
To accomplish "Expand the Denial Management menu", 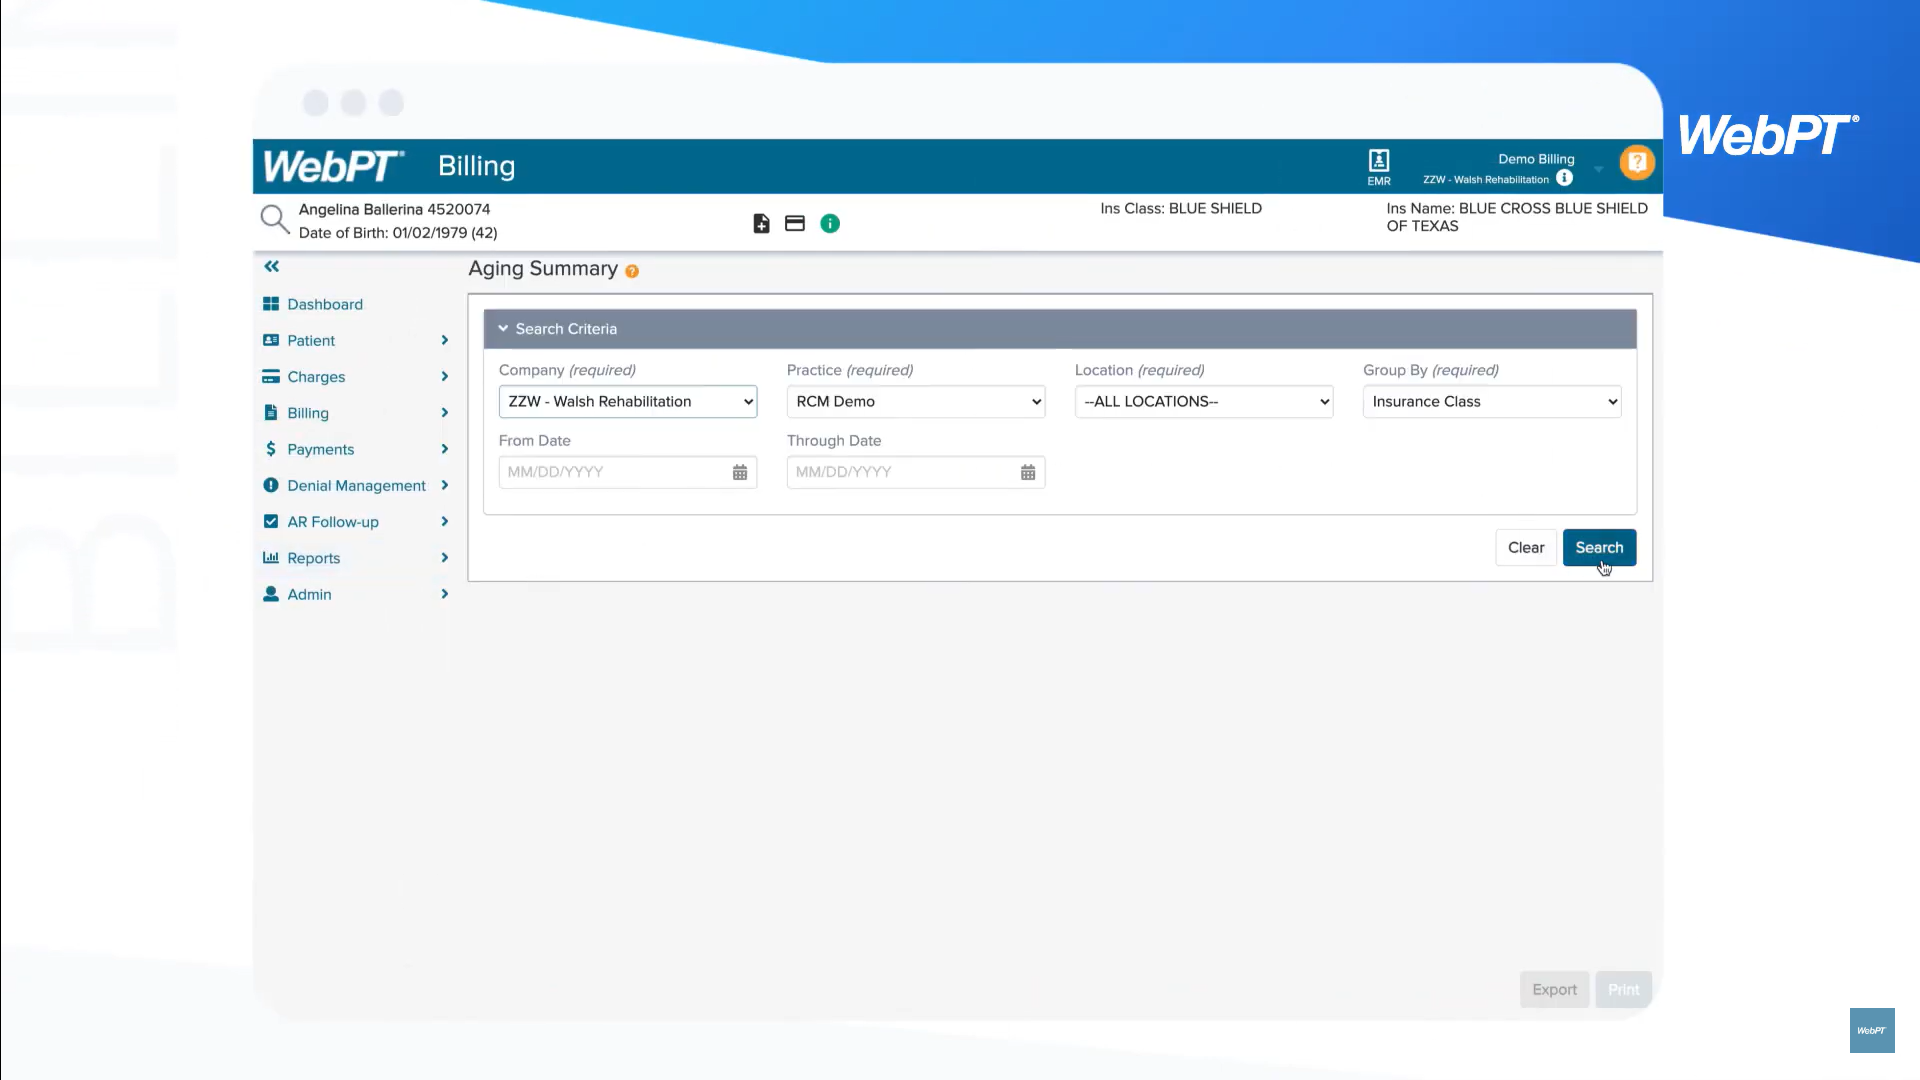I will point(355,485).
